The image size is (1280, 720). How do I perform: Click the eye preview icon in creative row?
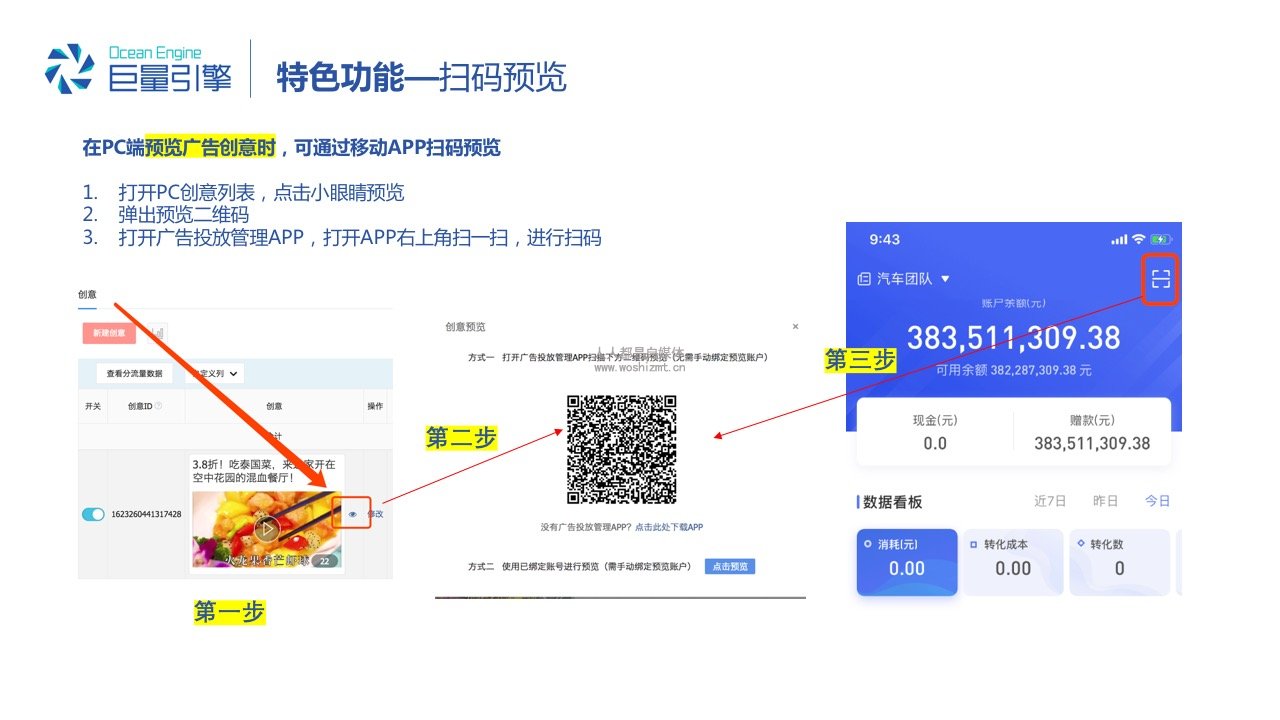[352, 514]
